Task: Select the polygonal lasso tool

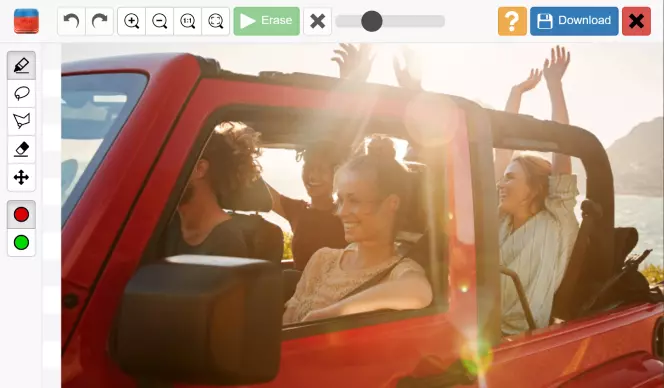Action: click(21, 121)
